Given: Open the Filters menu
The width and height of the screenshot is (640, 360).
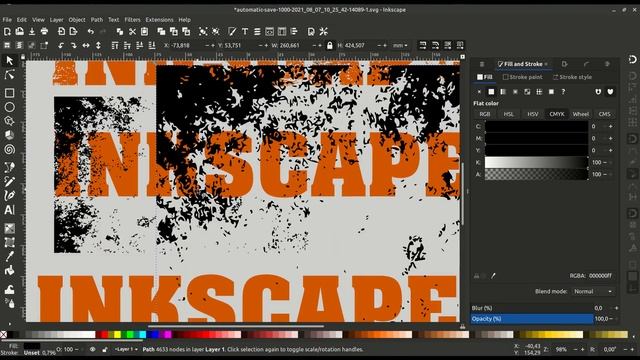Looking at the screenshot, I should [132, 20].
